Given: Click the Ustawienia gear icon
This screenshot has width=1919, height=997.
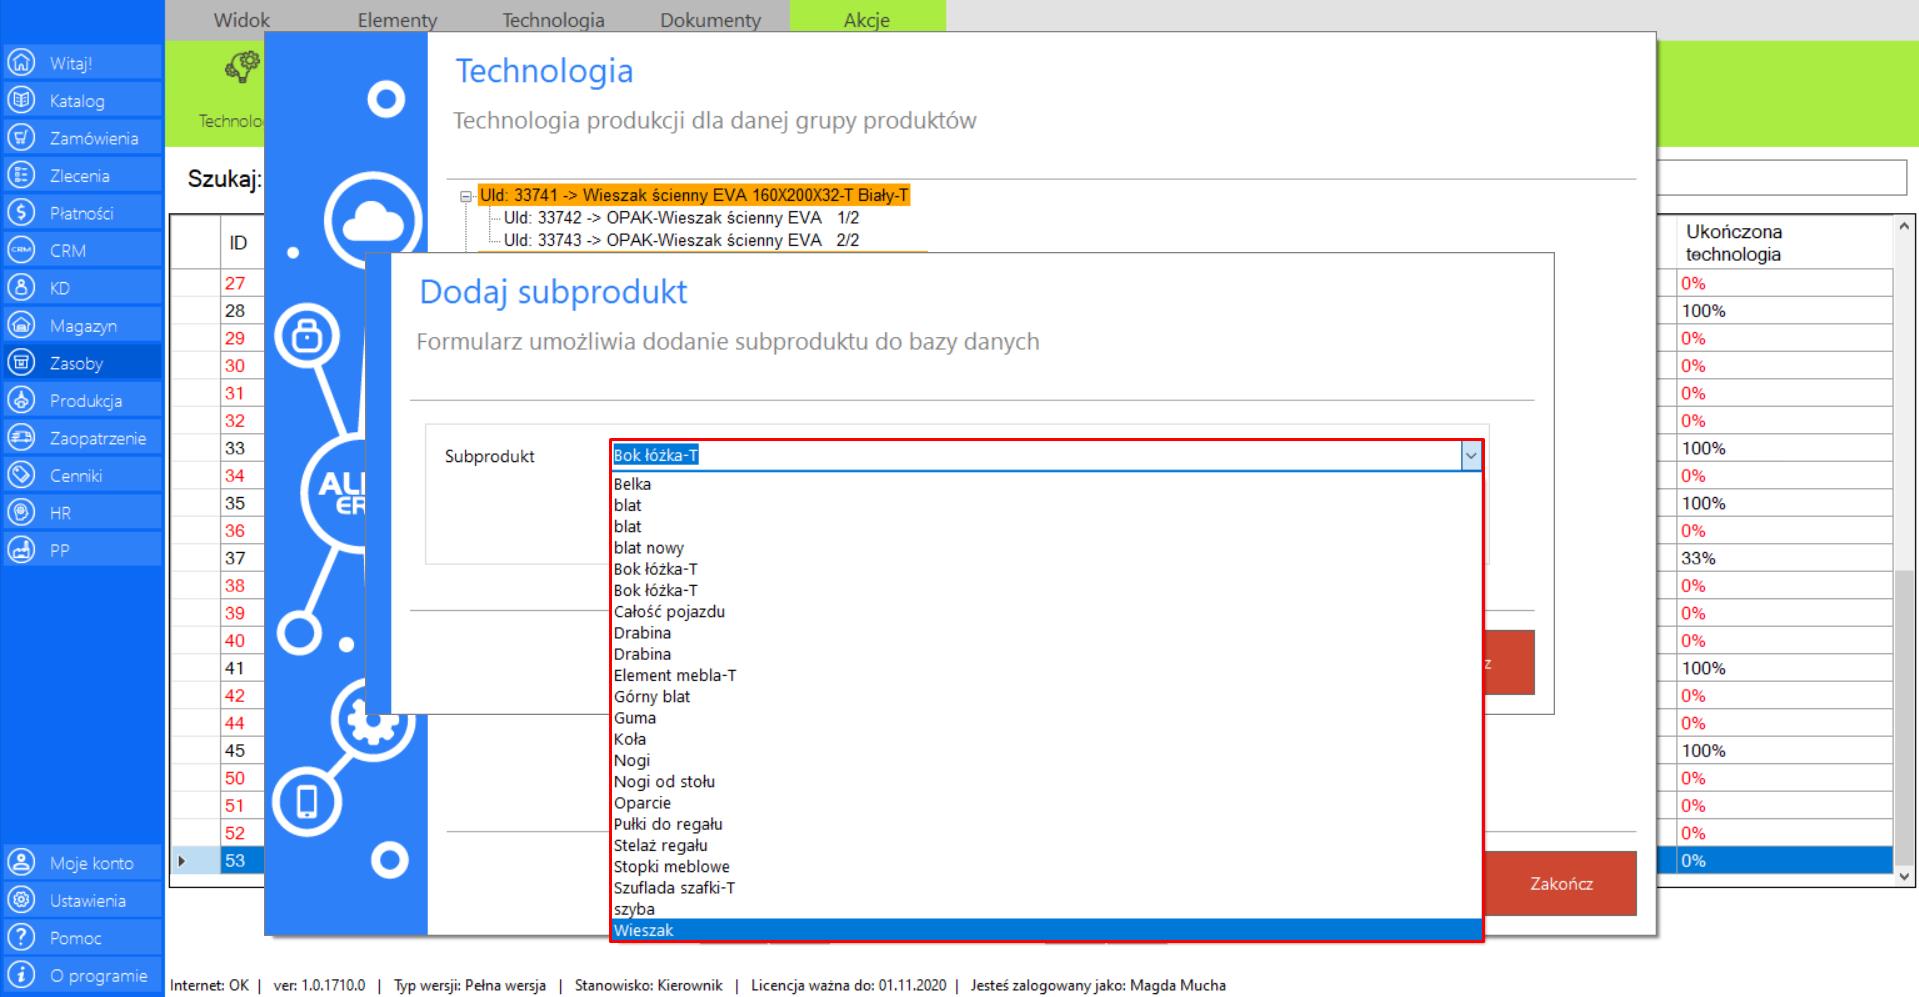Looking at the screenshot, I should (21, 900).
